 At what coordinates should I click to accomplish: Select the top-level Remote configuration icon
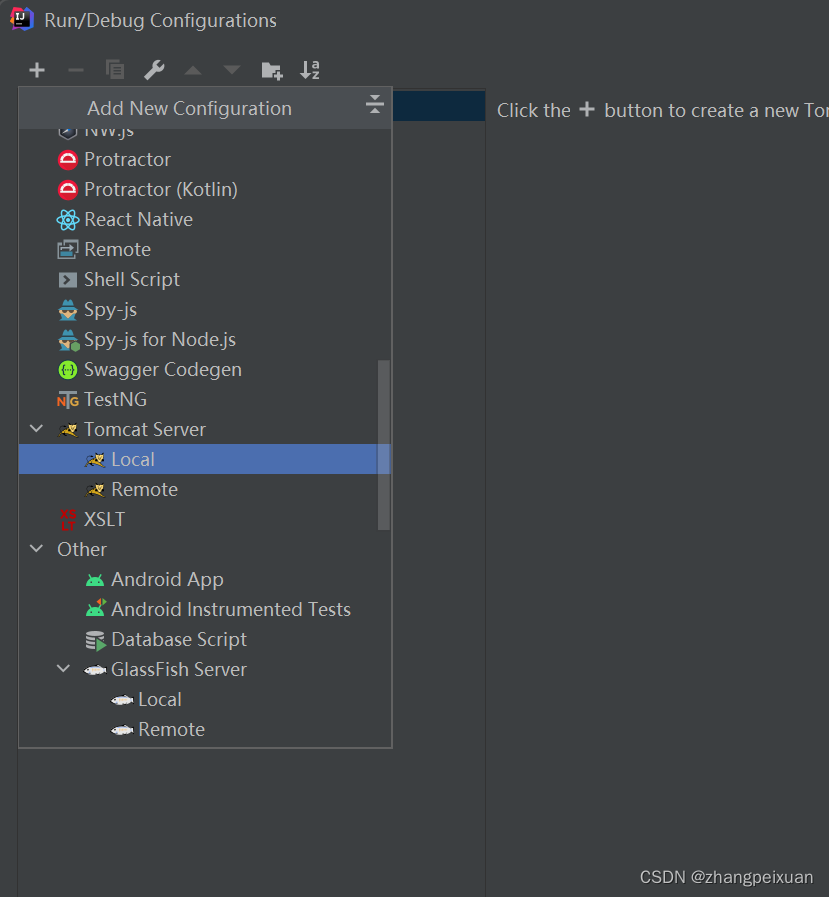[68, 249]
